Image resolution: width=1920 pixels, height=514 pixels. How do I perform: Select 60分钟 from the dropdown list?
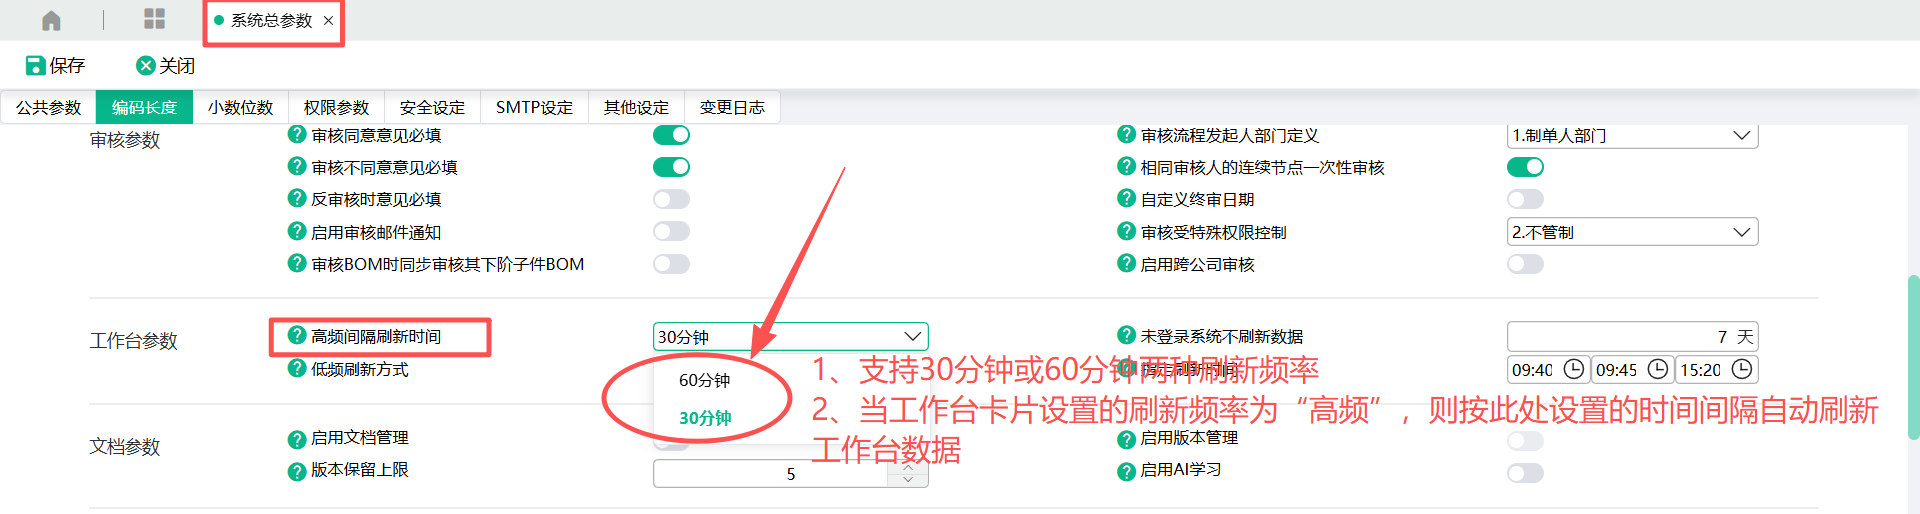(704, 380)
